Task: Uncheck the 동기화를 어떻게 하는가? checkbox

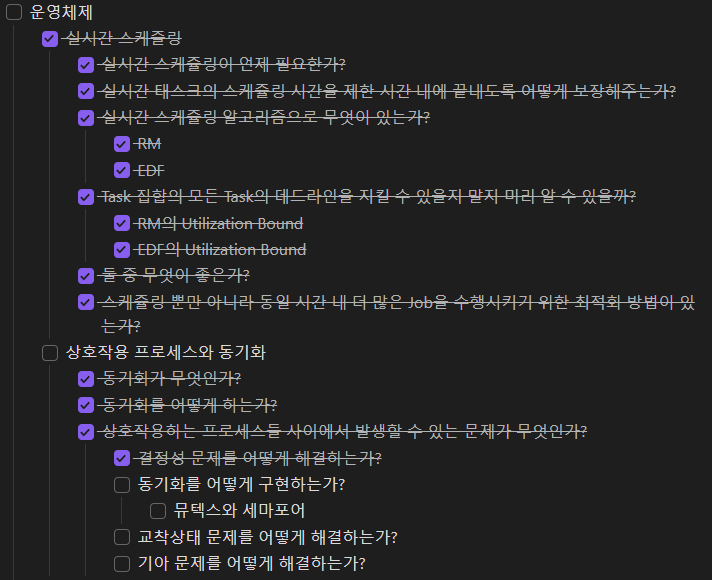Action: (x=86, y=405)
